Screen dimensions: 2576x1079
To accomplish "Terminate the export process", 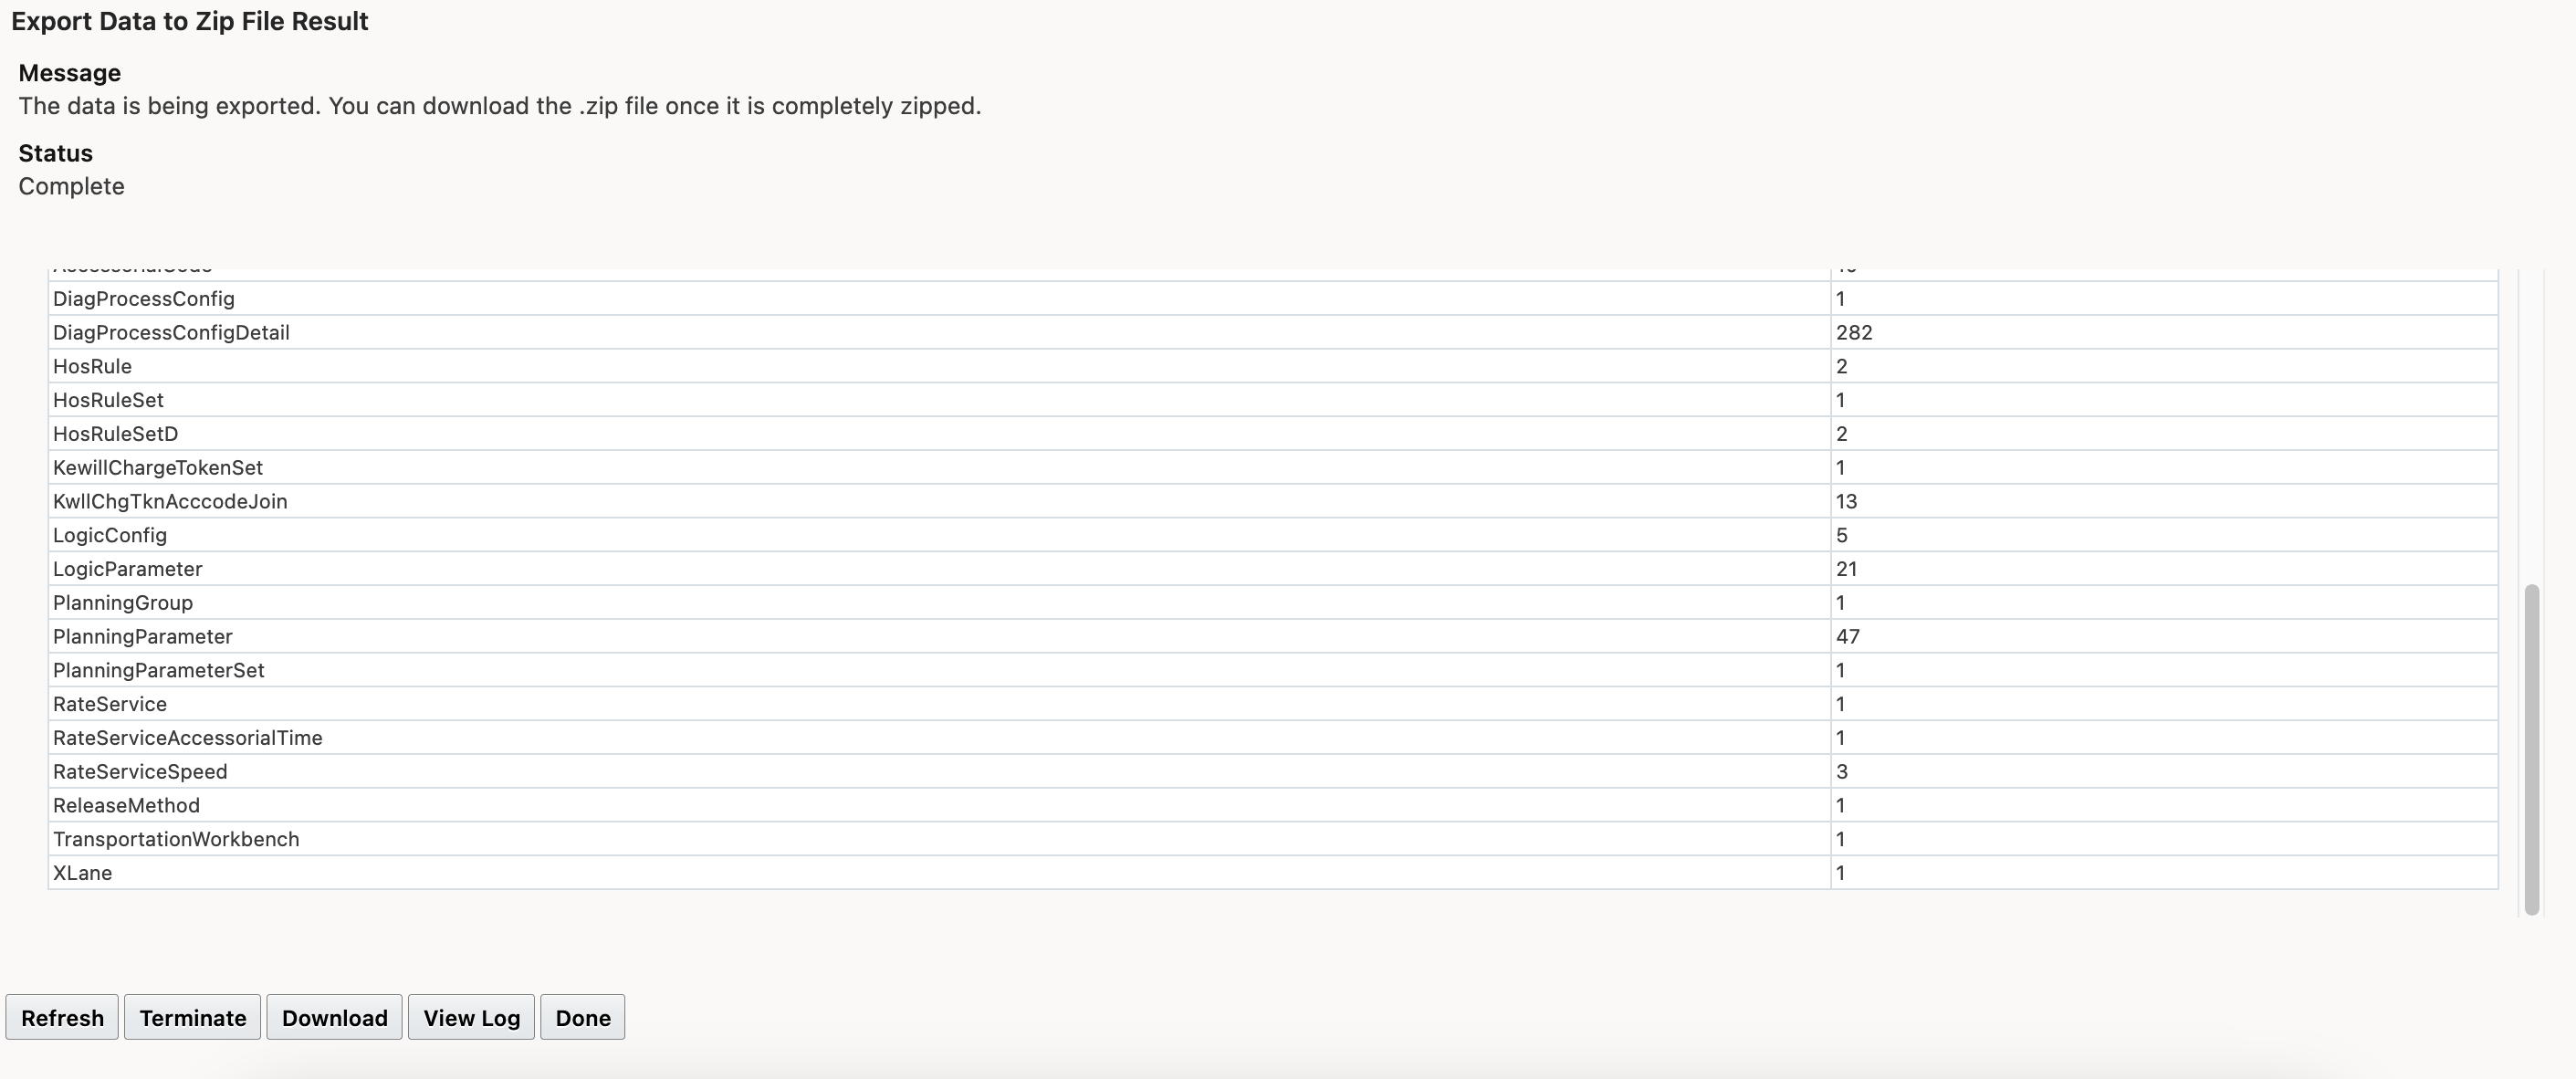I will coord(192,1017).
